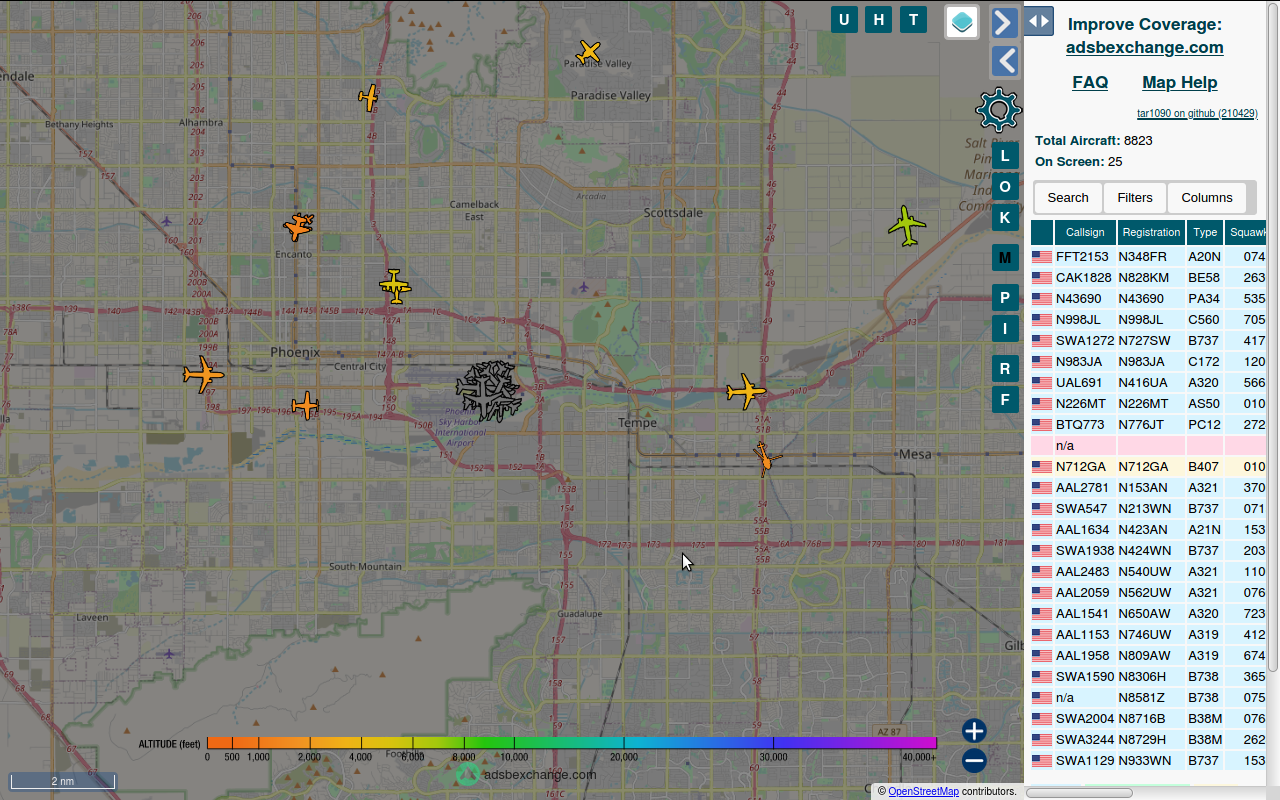
Task: Toggle the K map option
Action: click(x=1005, y=217)
